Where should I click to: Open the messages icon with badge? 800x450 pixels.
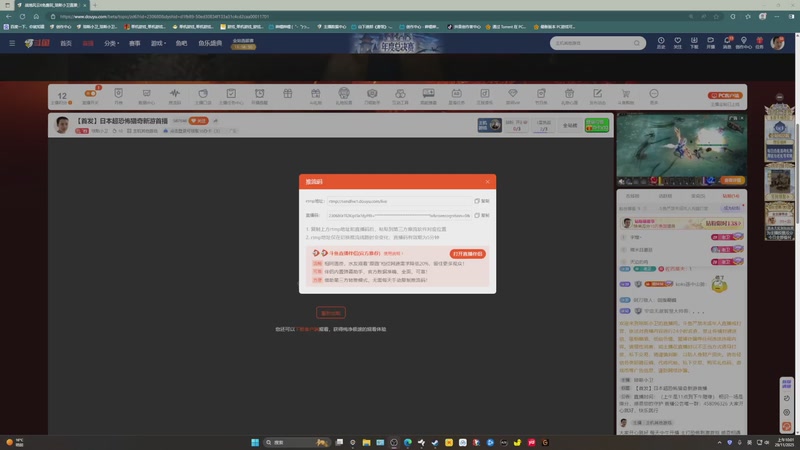click(727, 43)
